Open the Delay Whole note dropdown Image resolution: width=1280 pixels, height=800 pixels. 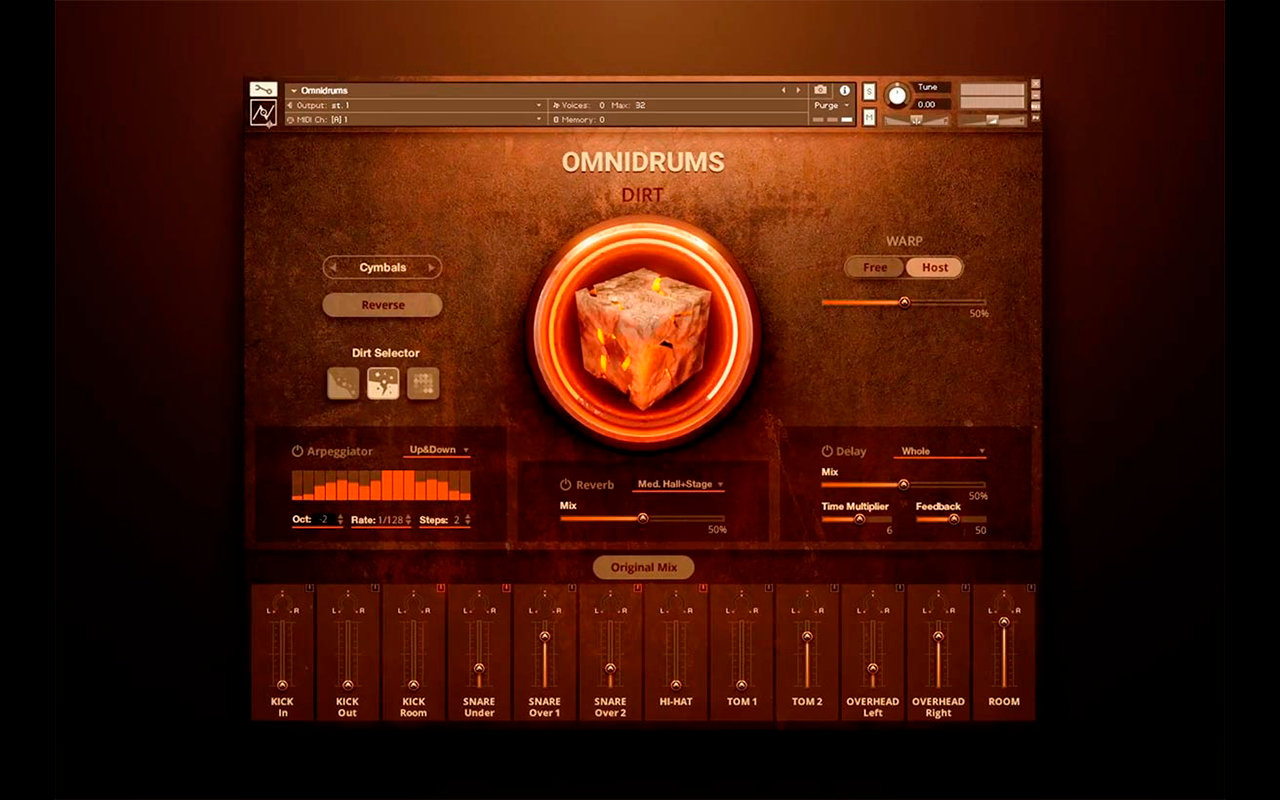(x=941, y=451)
